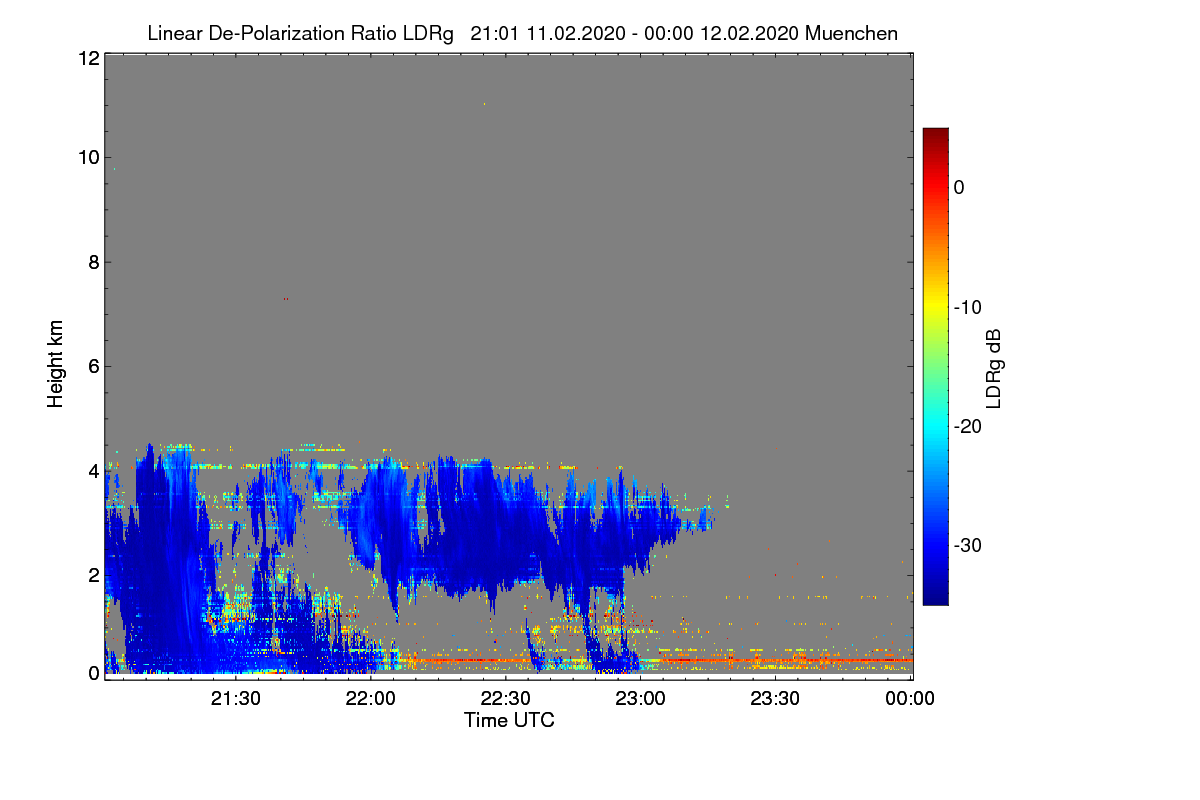This screenshot has width=1200, height=800.
Task: Click the '21:30' time tick label
Action: 236,698
